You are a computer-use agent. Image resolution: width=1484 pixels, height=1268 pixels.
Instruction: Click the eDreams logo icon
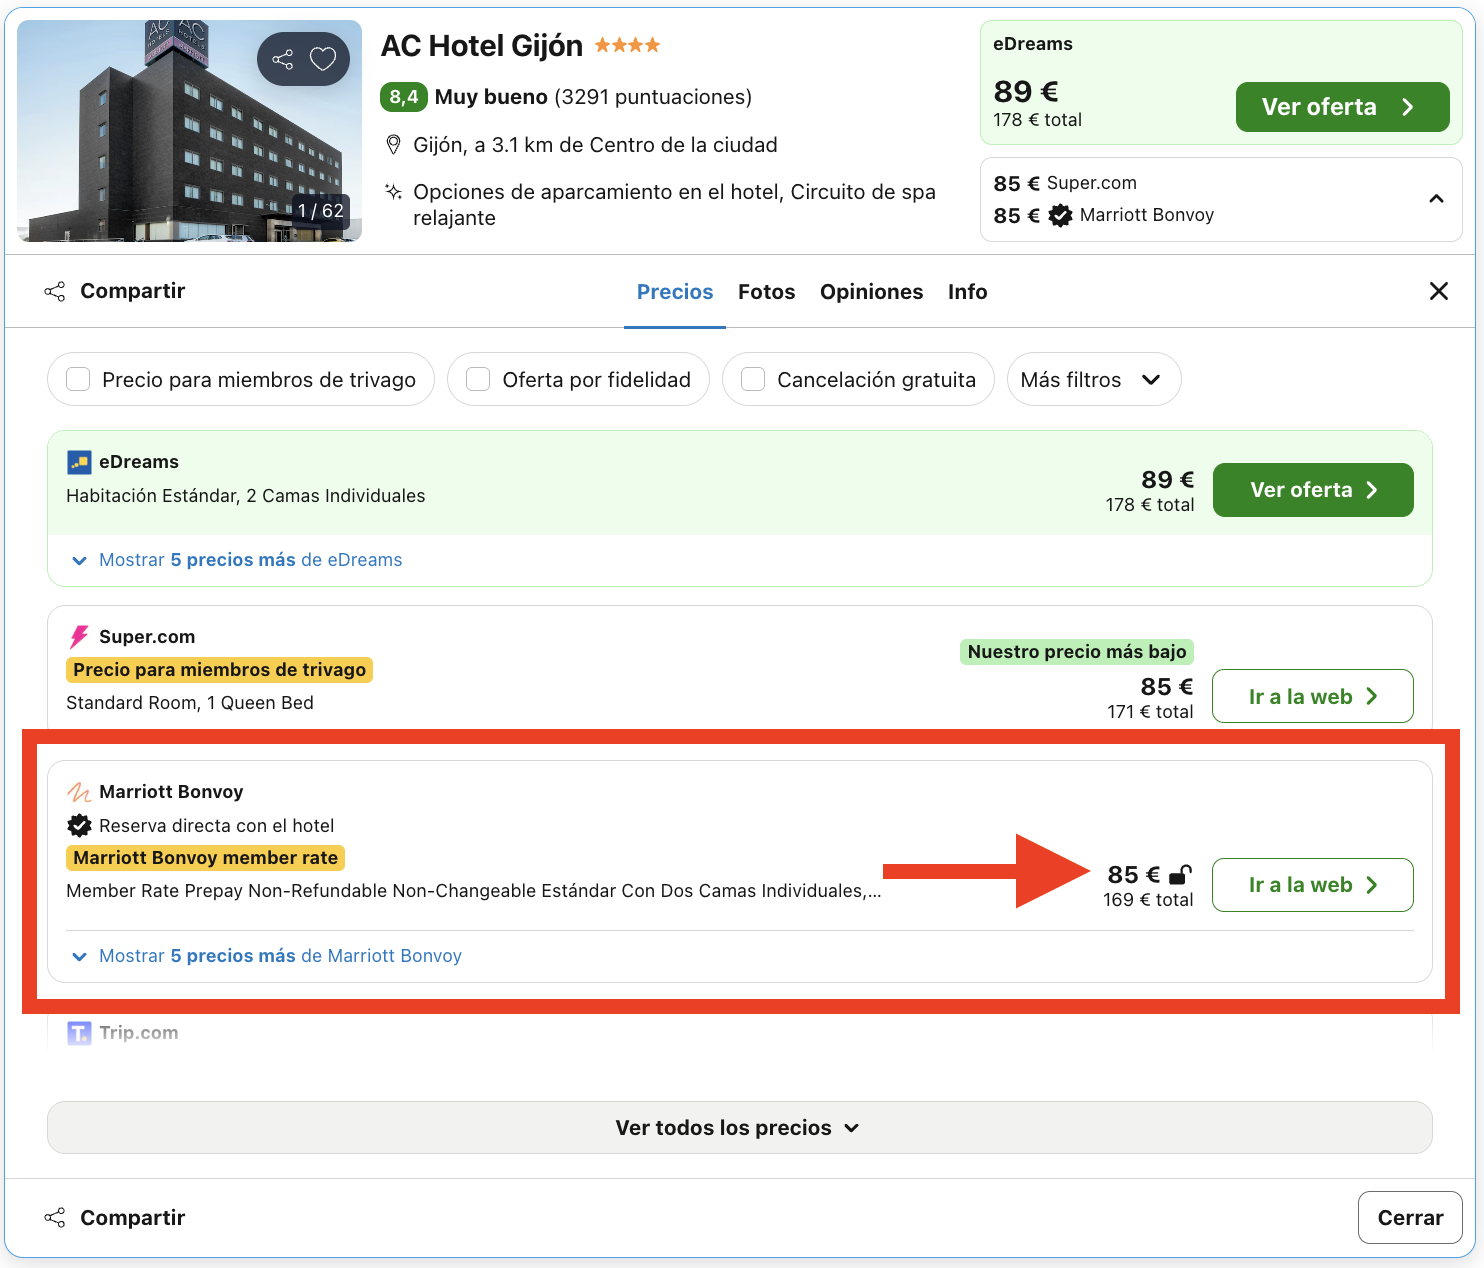pyautogui.click(x=79, y=462)
